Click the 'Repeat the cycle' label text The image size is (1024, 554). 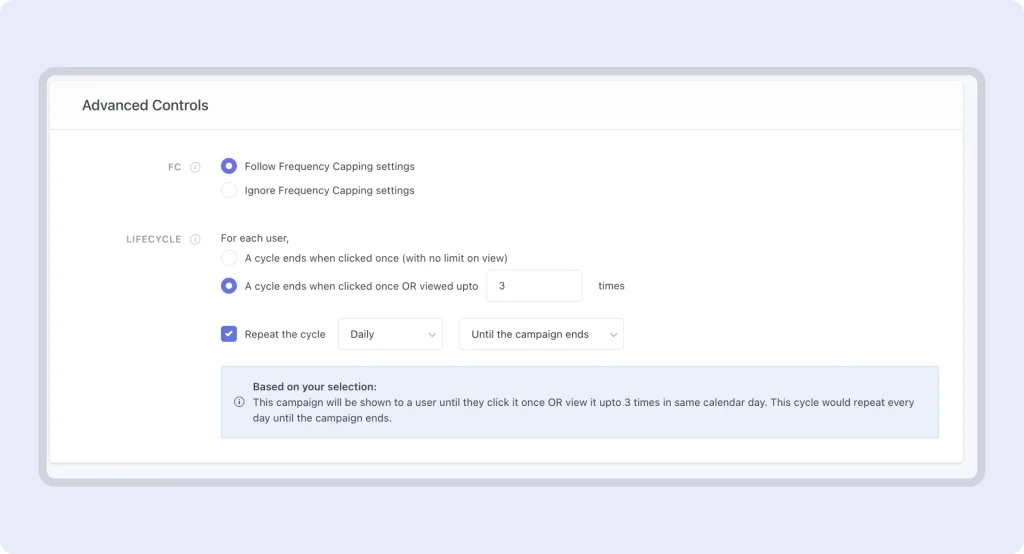click(x=285, y=335)
